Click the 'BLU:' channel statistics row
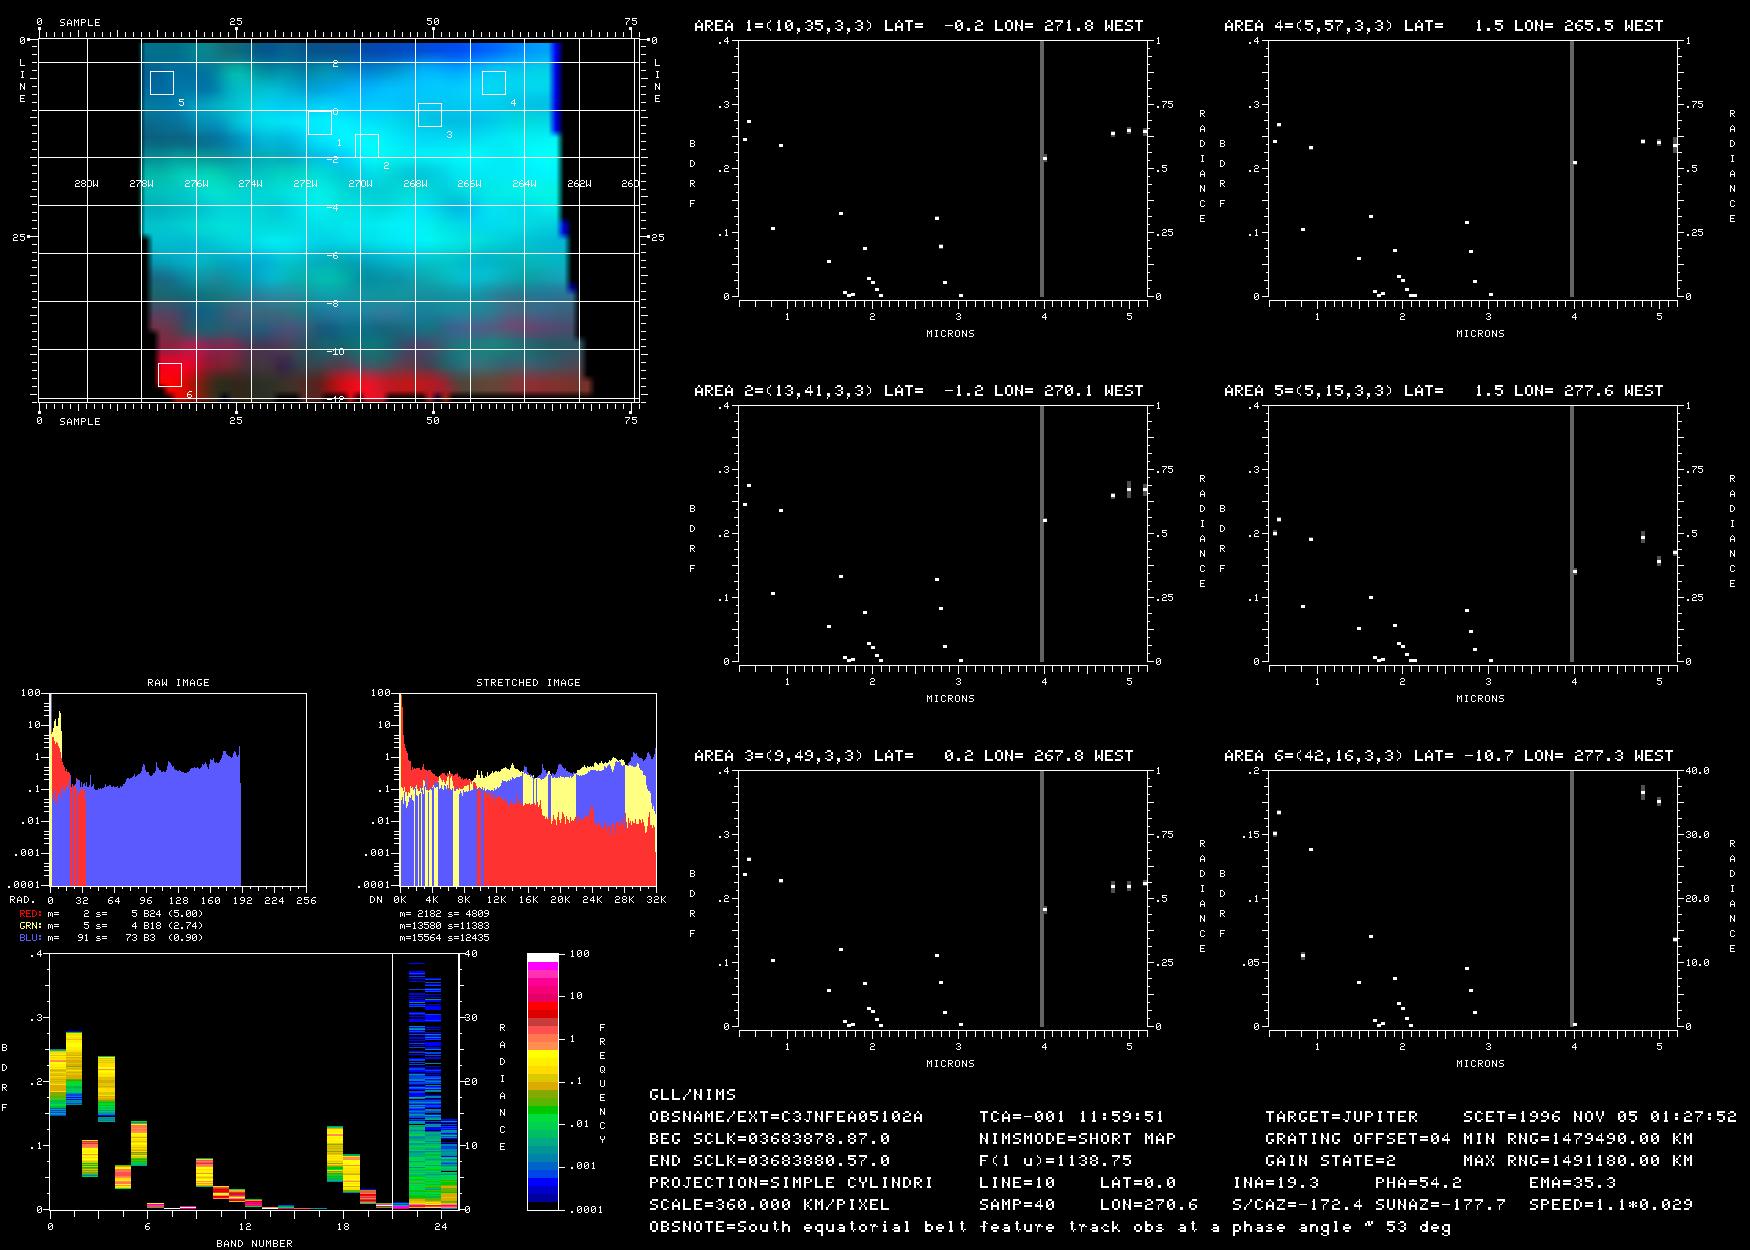Screen dimensions: 1750x1250 111,938
